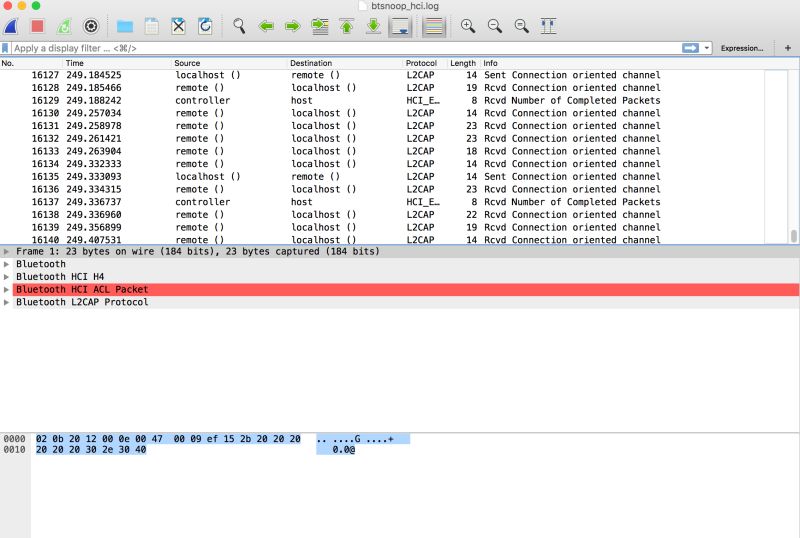
Task: Select packet 16137 Number of Completed Packets
Action: [382, 202]
